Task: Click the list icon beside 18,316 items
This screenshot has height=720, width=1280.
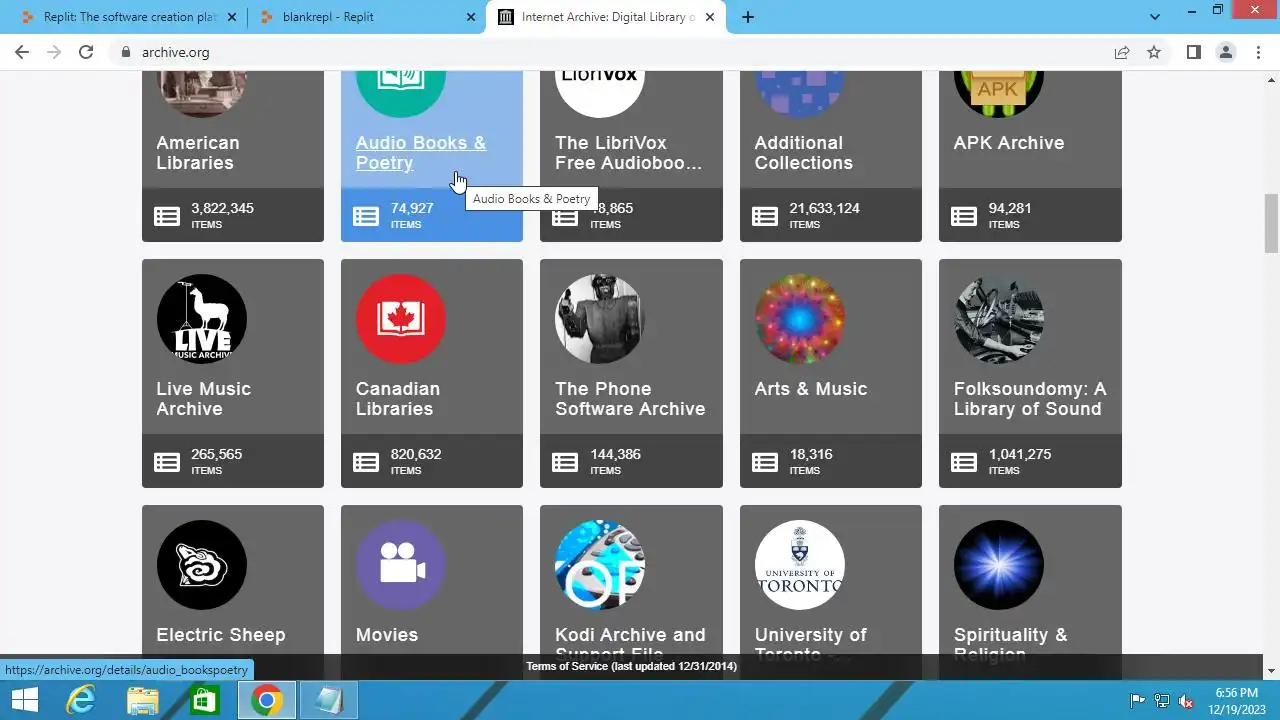Action: pyautogui.click(x=765, y=462)
